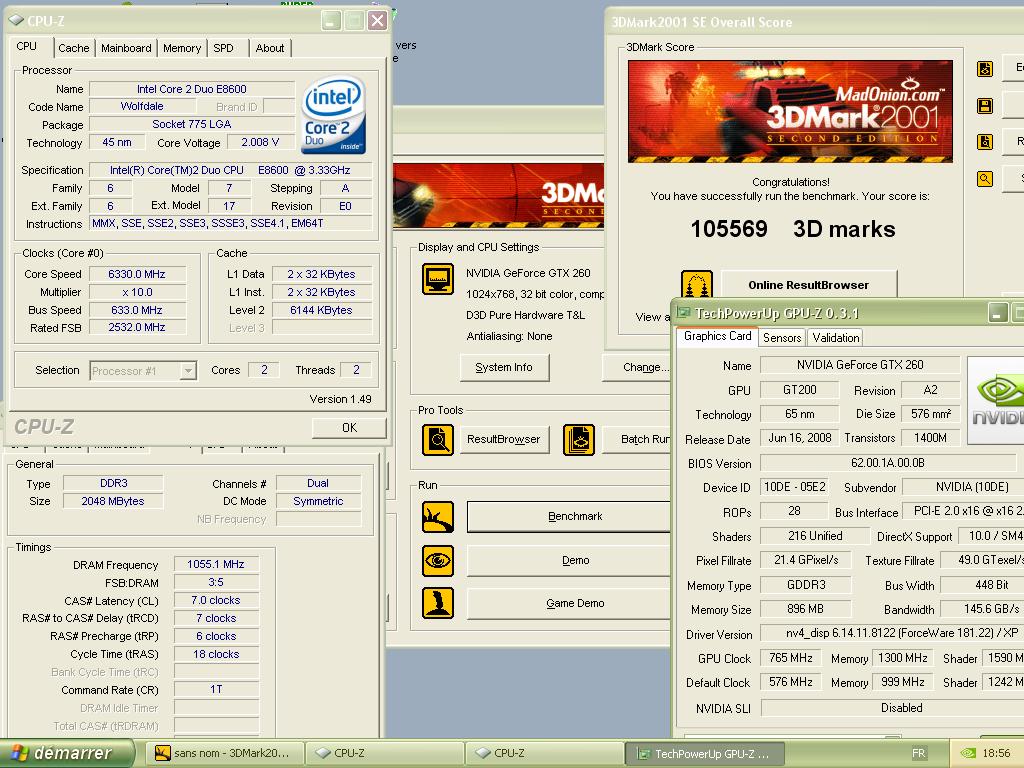Viewport: 1024px width, 768px height.
Task: Click the Batch Run stacked-pages icon
Action: [579, 440]
